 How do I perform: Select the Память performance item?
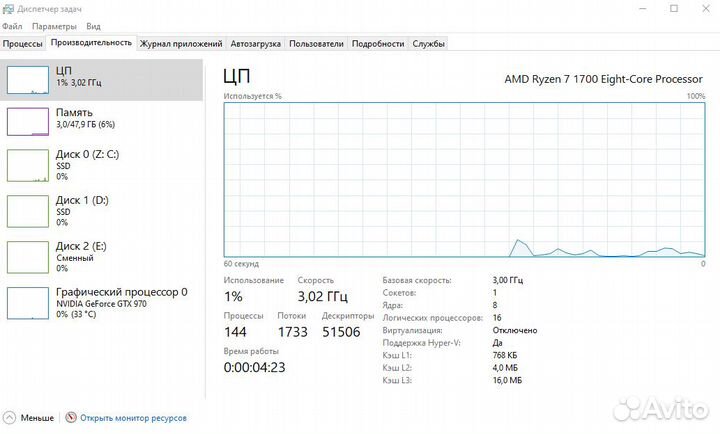pyautogui.click(x=101, y=122)
